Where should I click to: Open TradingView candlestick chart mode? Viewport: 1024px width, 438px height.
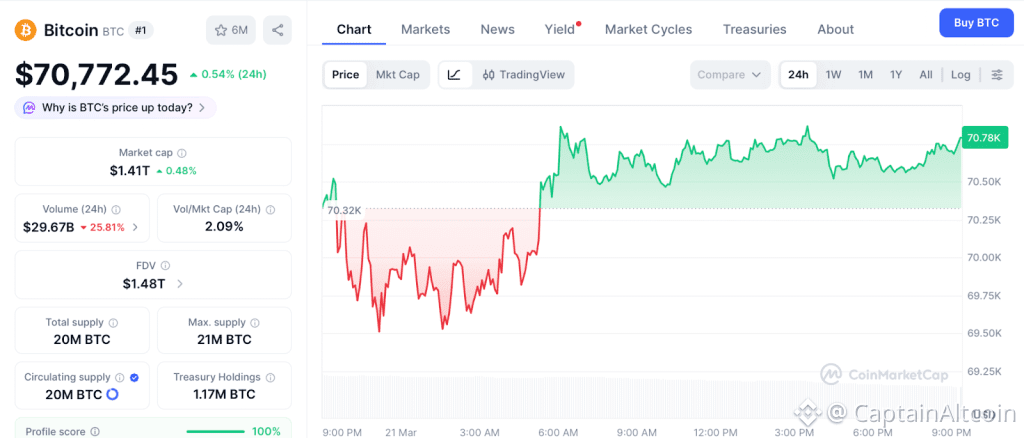[523, 75]
